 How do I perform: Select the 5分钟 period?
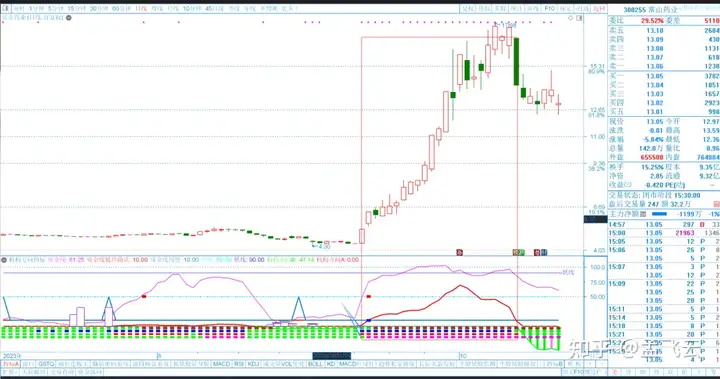pyautogui.click(x=56, y=9)
